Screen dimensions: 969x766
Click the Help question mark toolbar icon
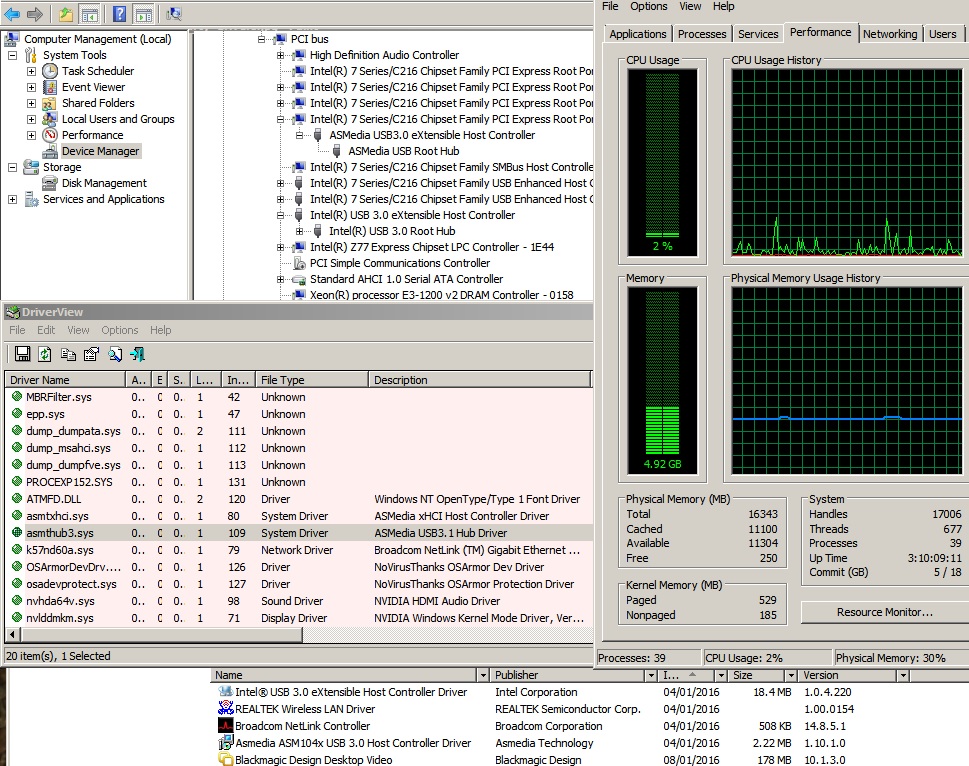coord(119,14)
